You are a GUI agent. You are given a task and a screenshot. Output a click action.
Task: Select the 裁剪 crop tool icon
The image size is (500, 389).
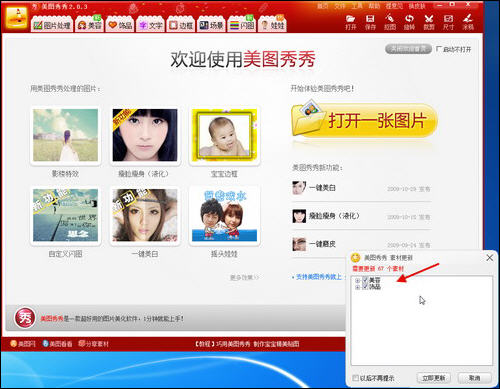coord(429,22)
